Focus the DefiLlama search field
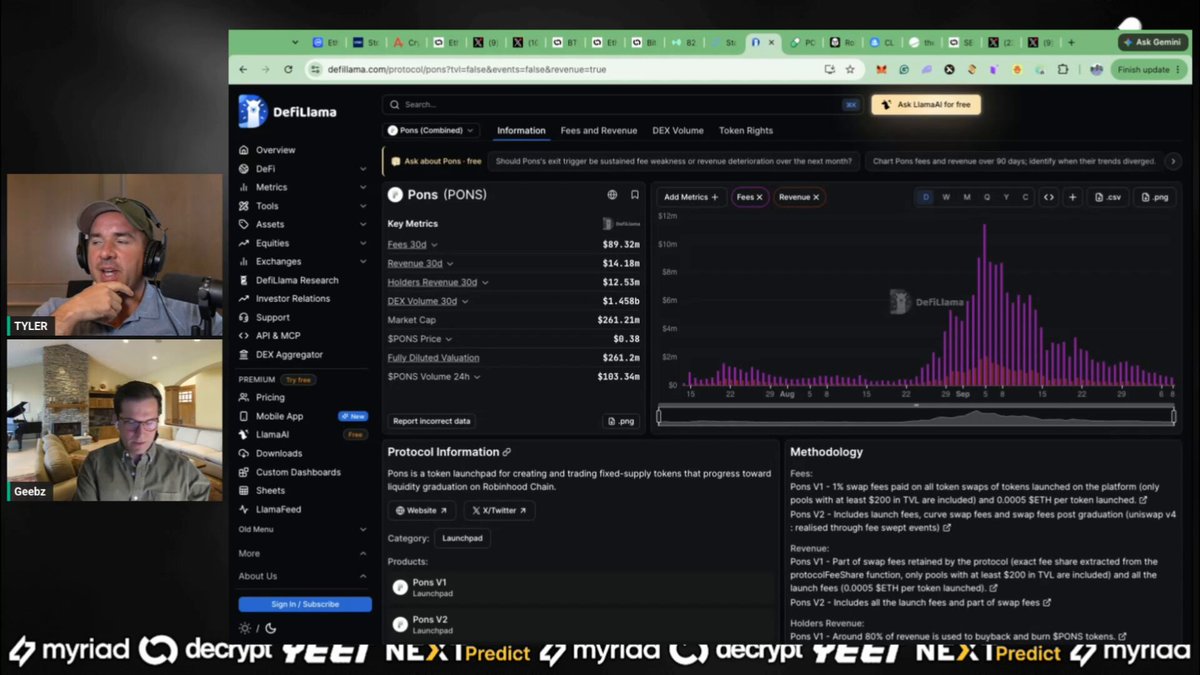1200x675 pixels. (623, 104)
